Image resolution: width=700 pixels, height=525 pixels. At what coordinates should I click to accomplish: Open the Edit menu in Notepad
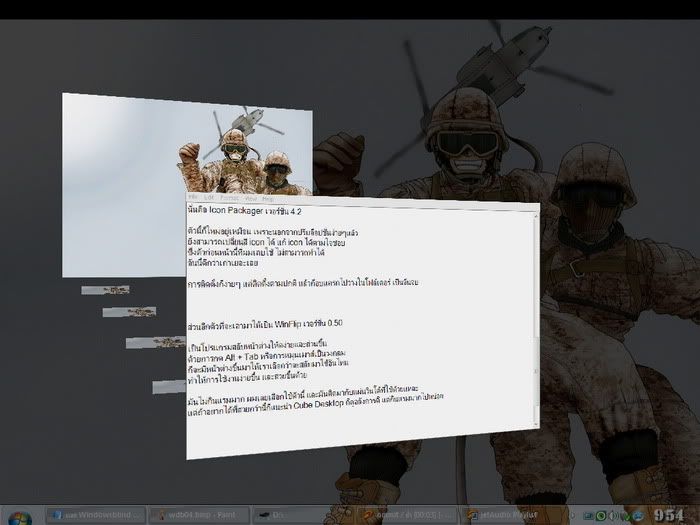(x=209, y=197)
